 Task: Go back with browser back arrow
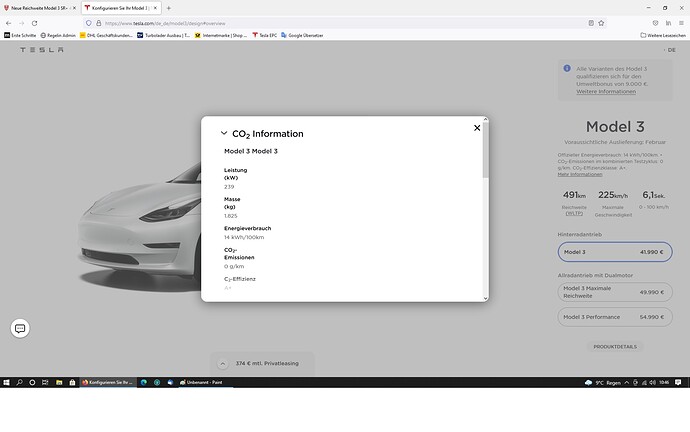pos(8,23)
